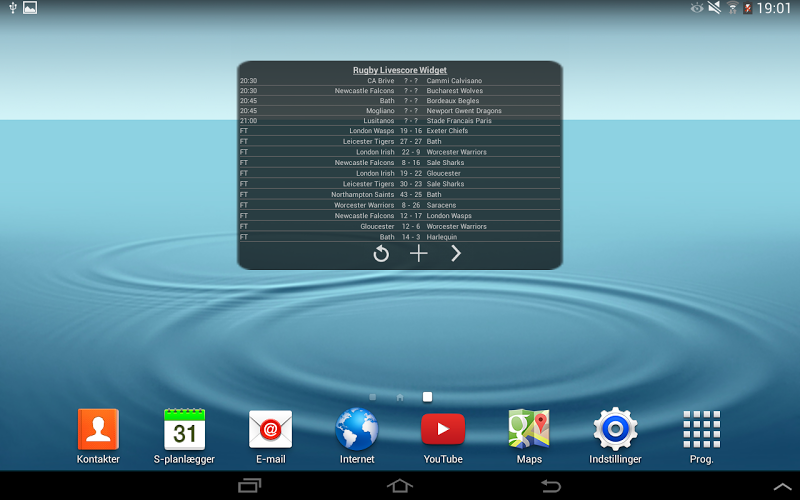Open Google Maps app
Viewport: 800px width, 500px height.
[529, 436]
